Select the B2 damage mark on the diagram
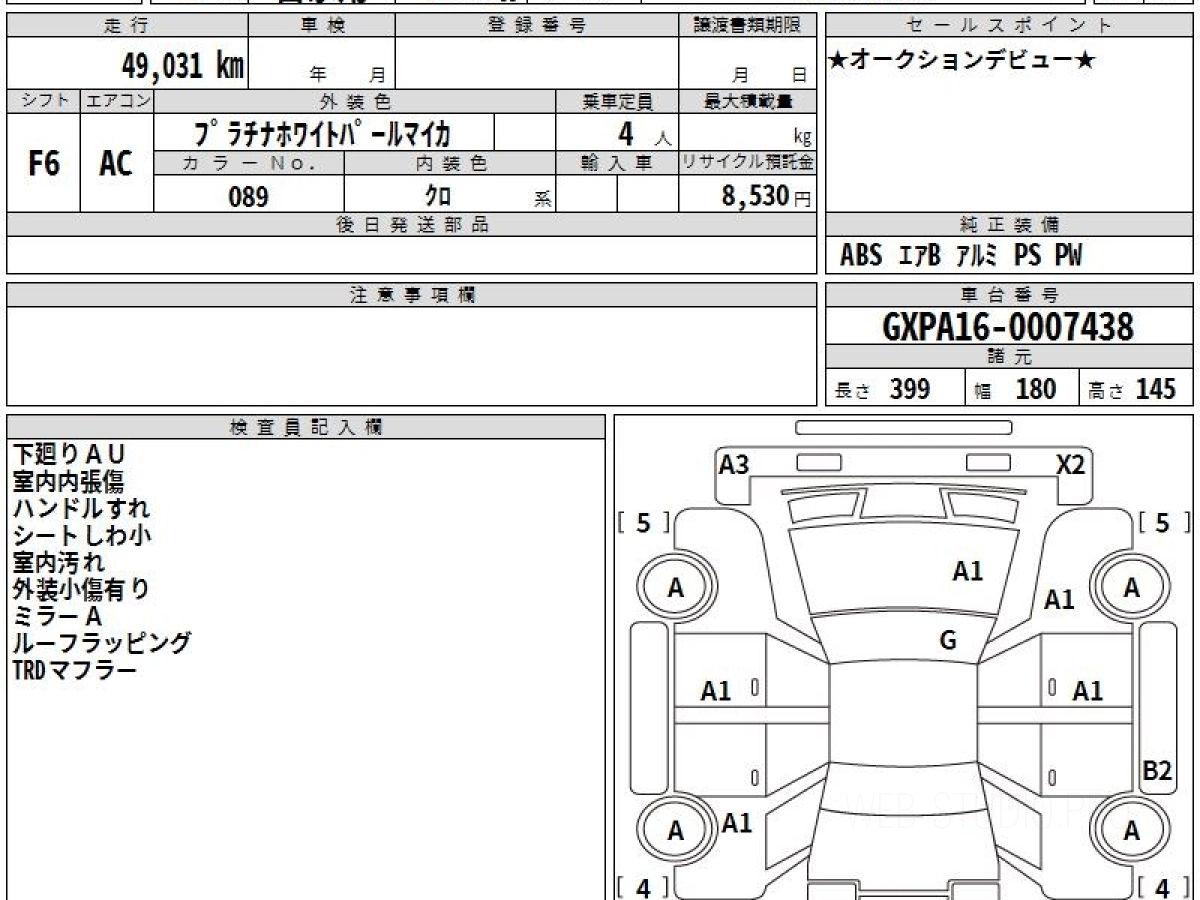Viewport: 1200px width, 900px height. pyautogui.click(x=1157, y=771)
